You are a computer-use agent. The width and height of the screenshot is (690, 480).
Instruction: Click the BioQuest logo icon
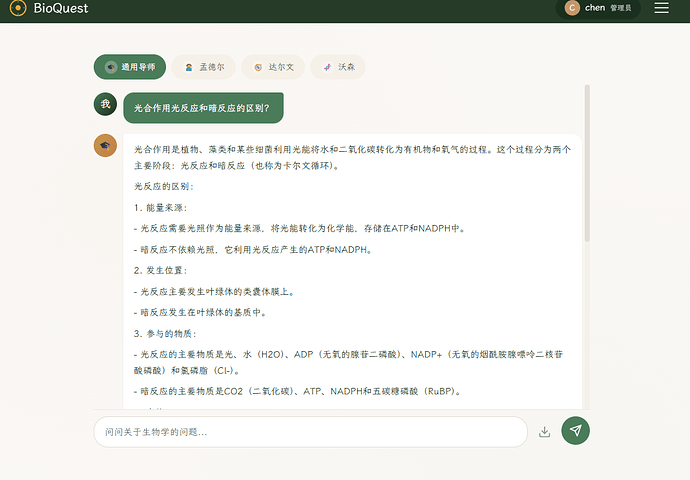tap(18, 8)
